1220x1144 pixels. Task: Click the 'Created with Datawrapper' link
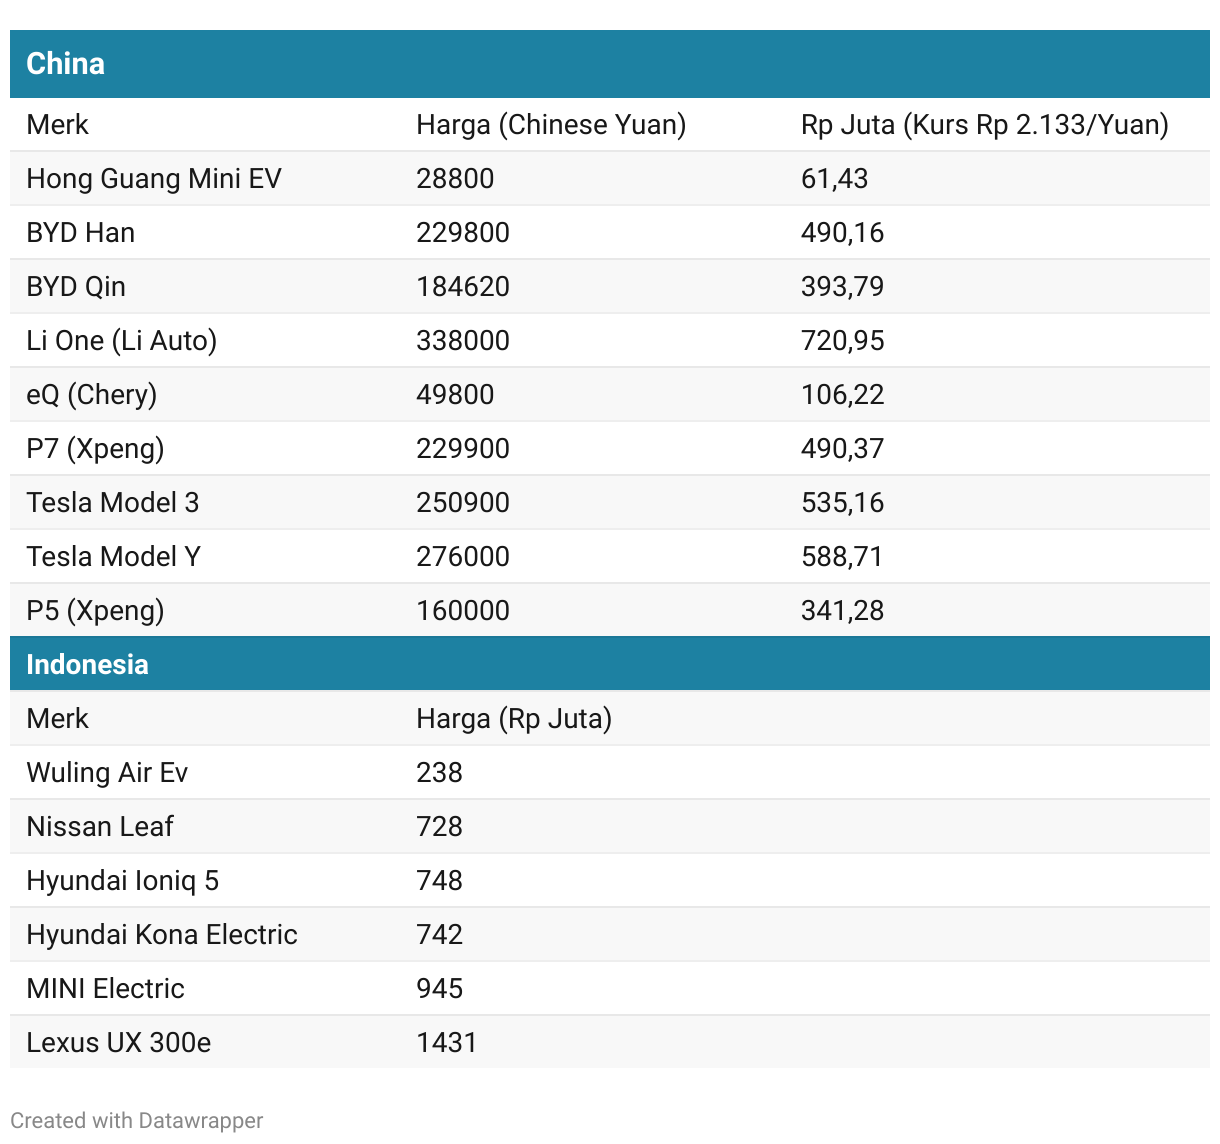[136, 1120]
